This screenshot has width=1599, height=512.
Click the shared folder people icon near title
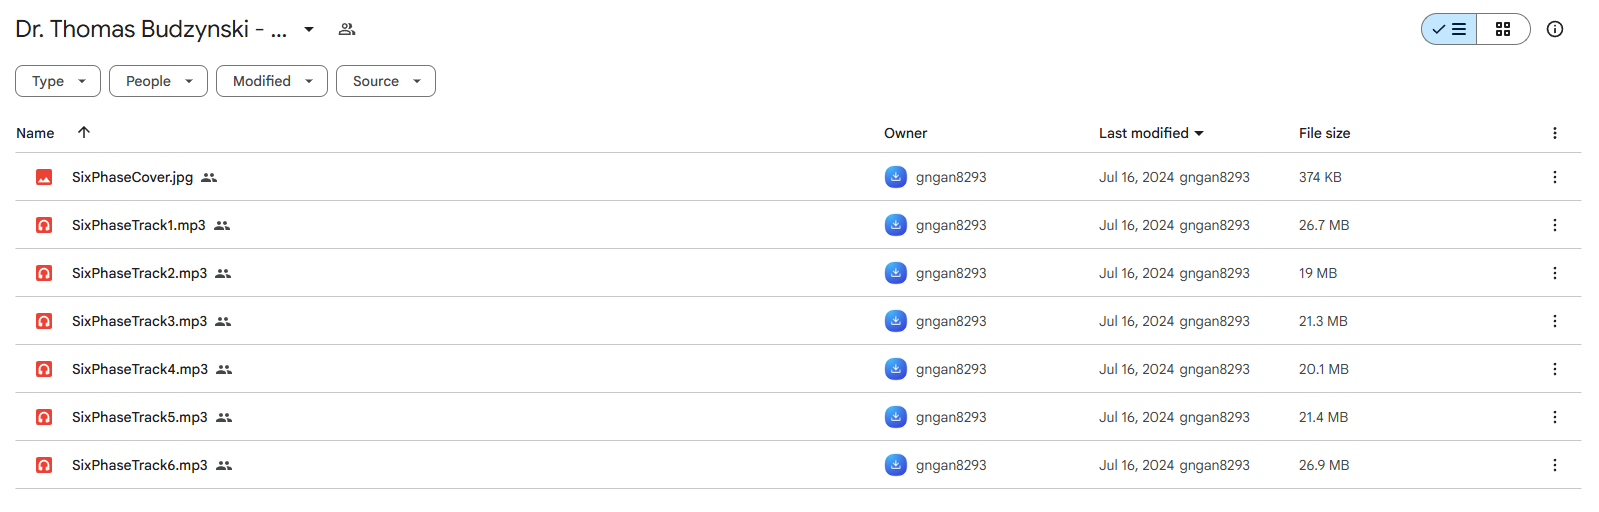tap(347, 29)
